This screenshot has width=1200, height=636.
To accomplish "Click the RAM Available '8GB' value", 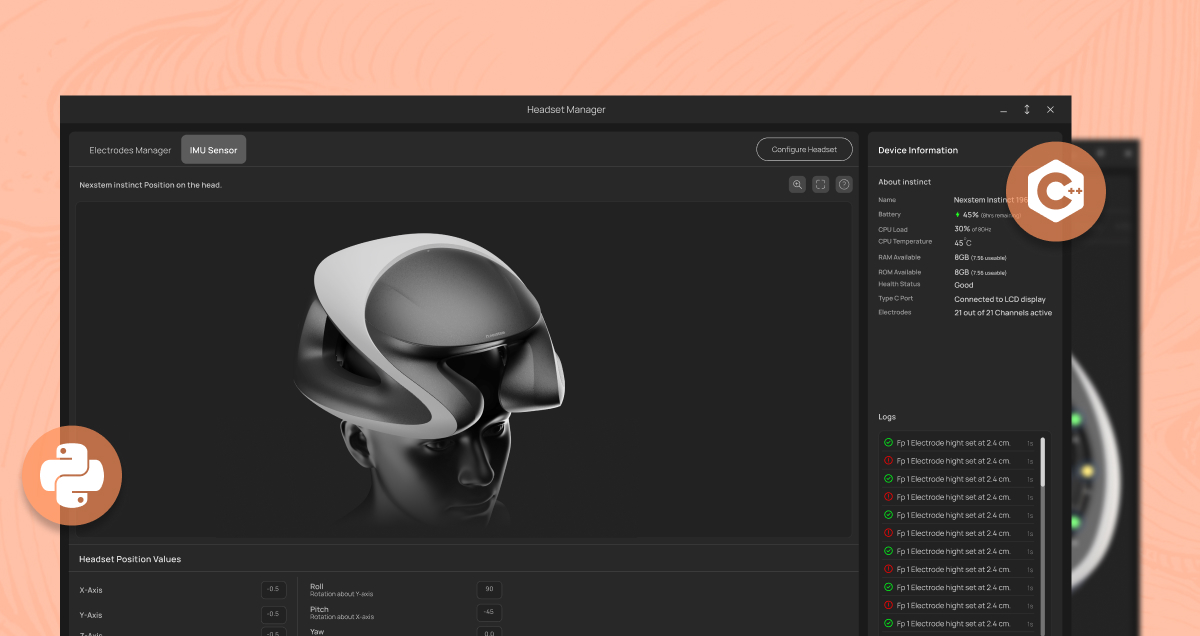I will 961,258.
